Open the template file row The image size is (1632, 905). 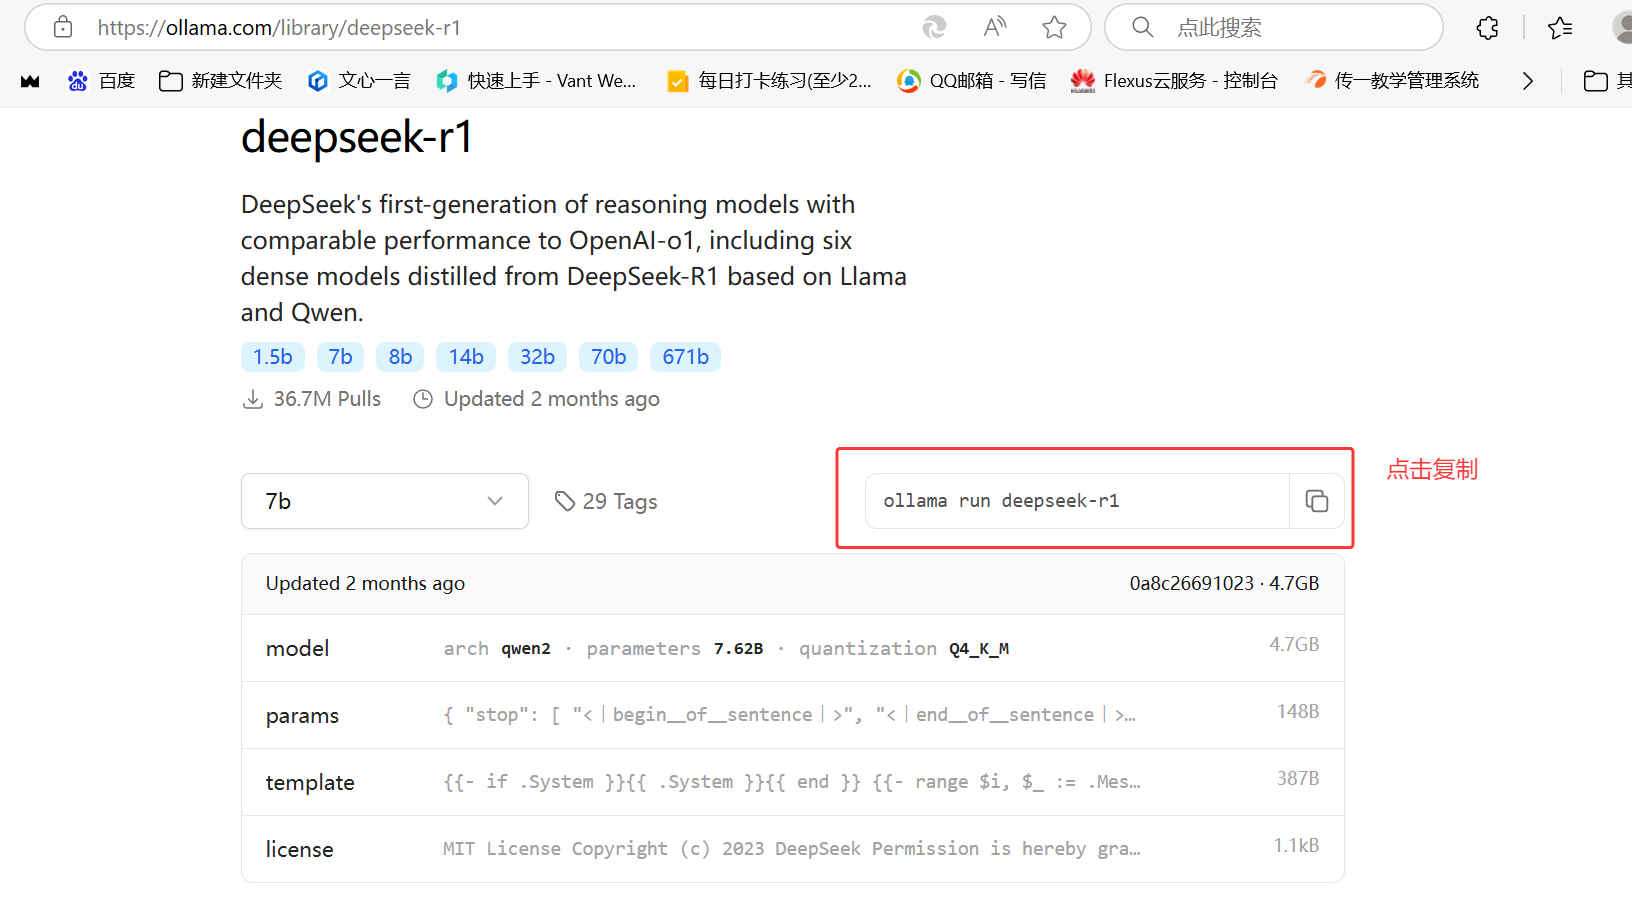coord(793,782)
